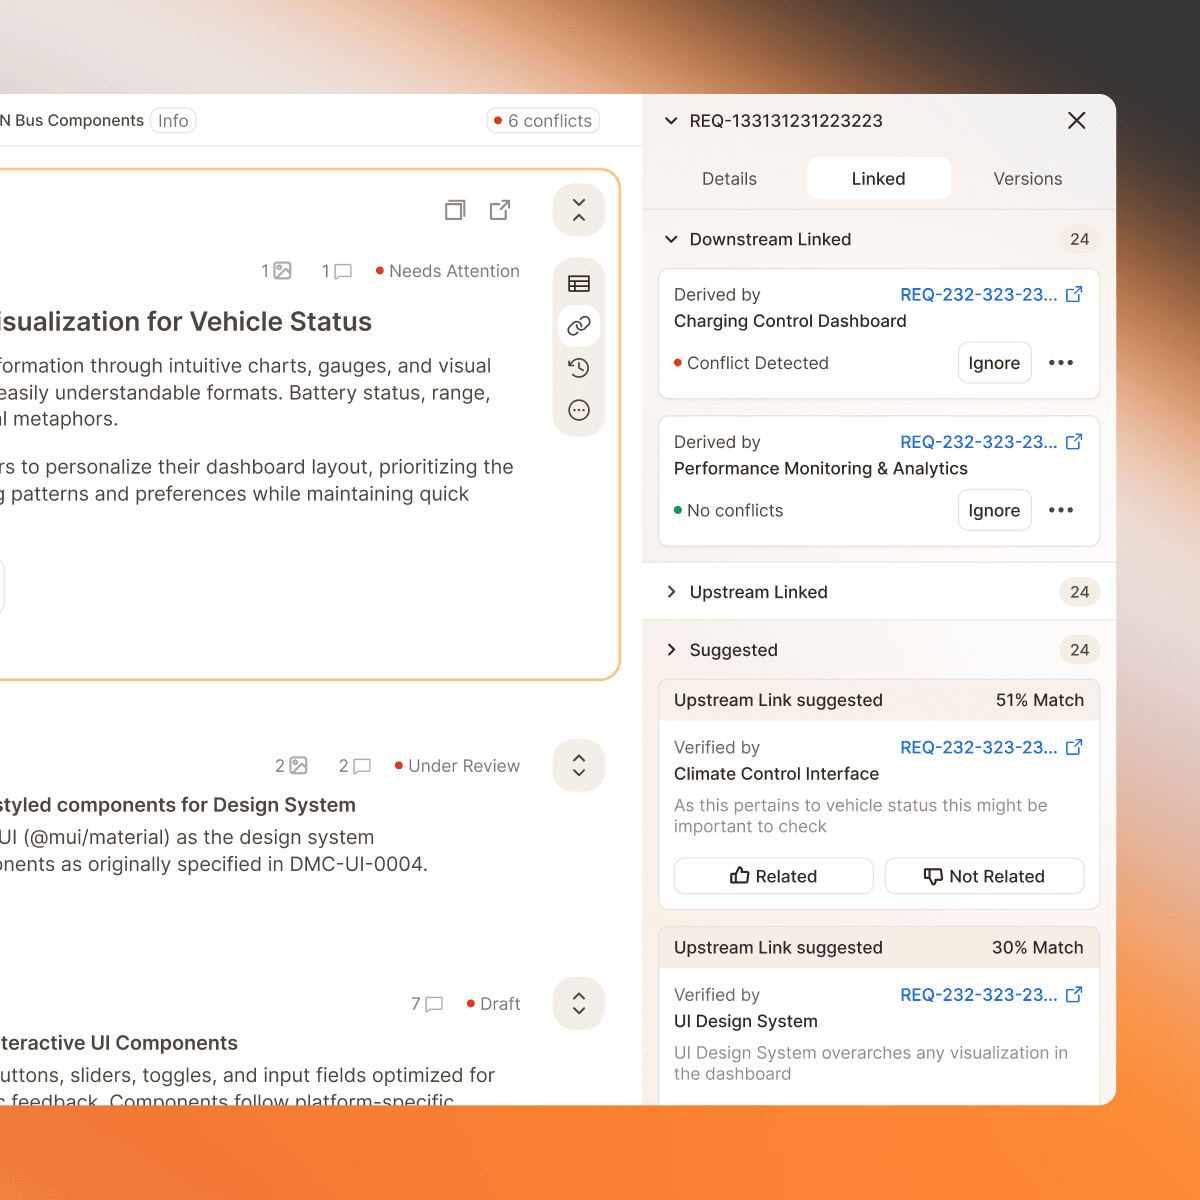
Task: Click the Info badge next to Bus Components
Action: pos(173,121)
